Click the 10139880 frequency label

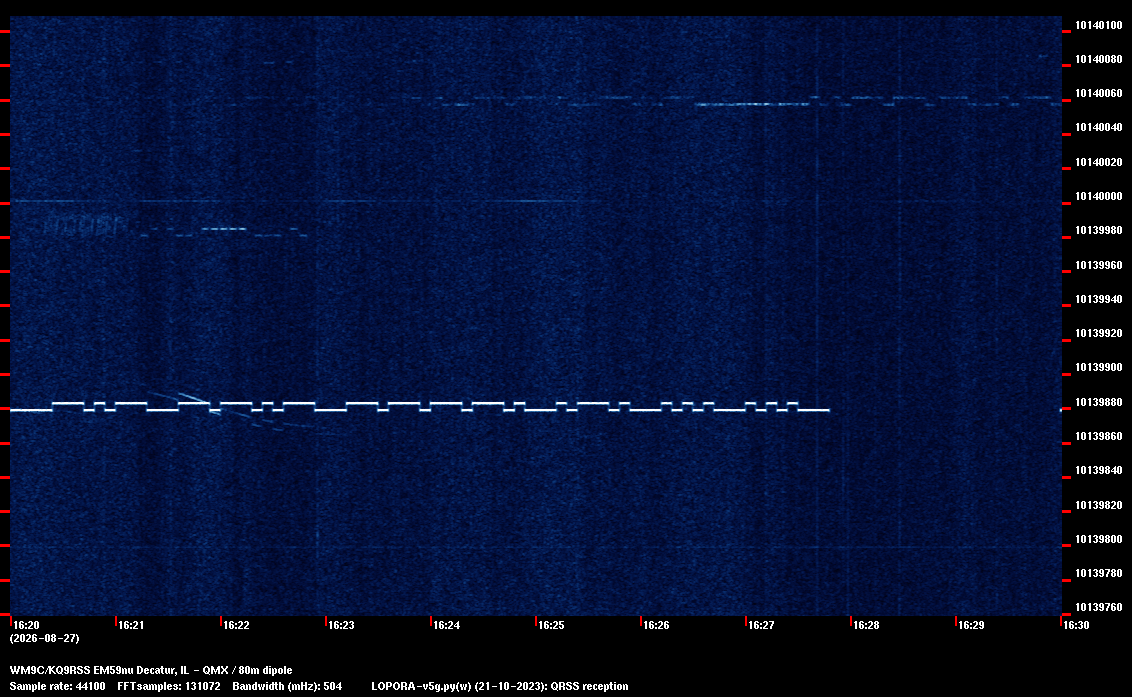(1098, 402)
